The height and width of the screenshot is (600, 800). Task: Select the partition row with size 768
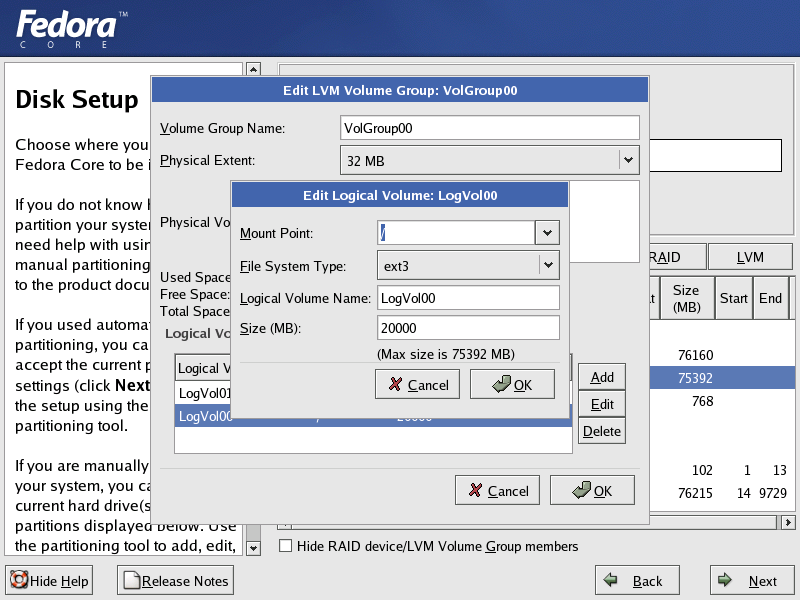point(722,401)
